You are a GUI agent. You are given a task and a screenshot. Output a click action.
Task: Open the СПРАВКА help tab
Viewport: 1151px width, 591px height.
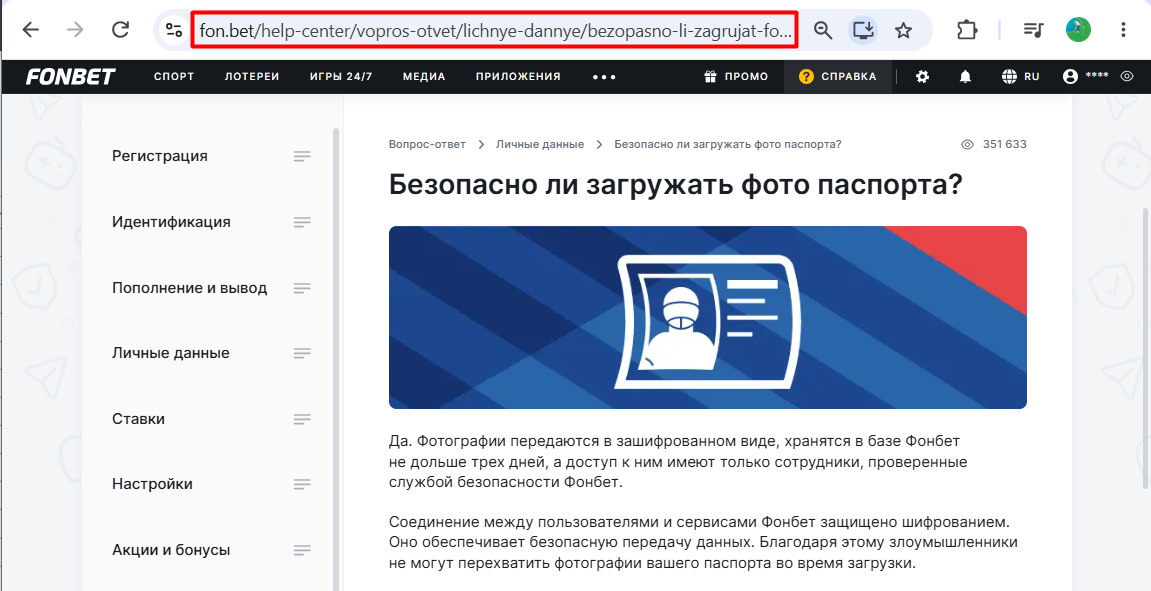pyautogui.click(x=838, y=76)
